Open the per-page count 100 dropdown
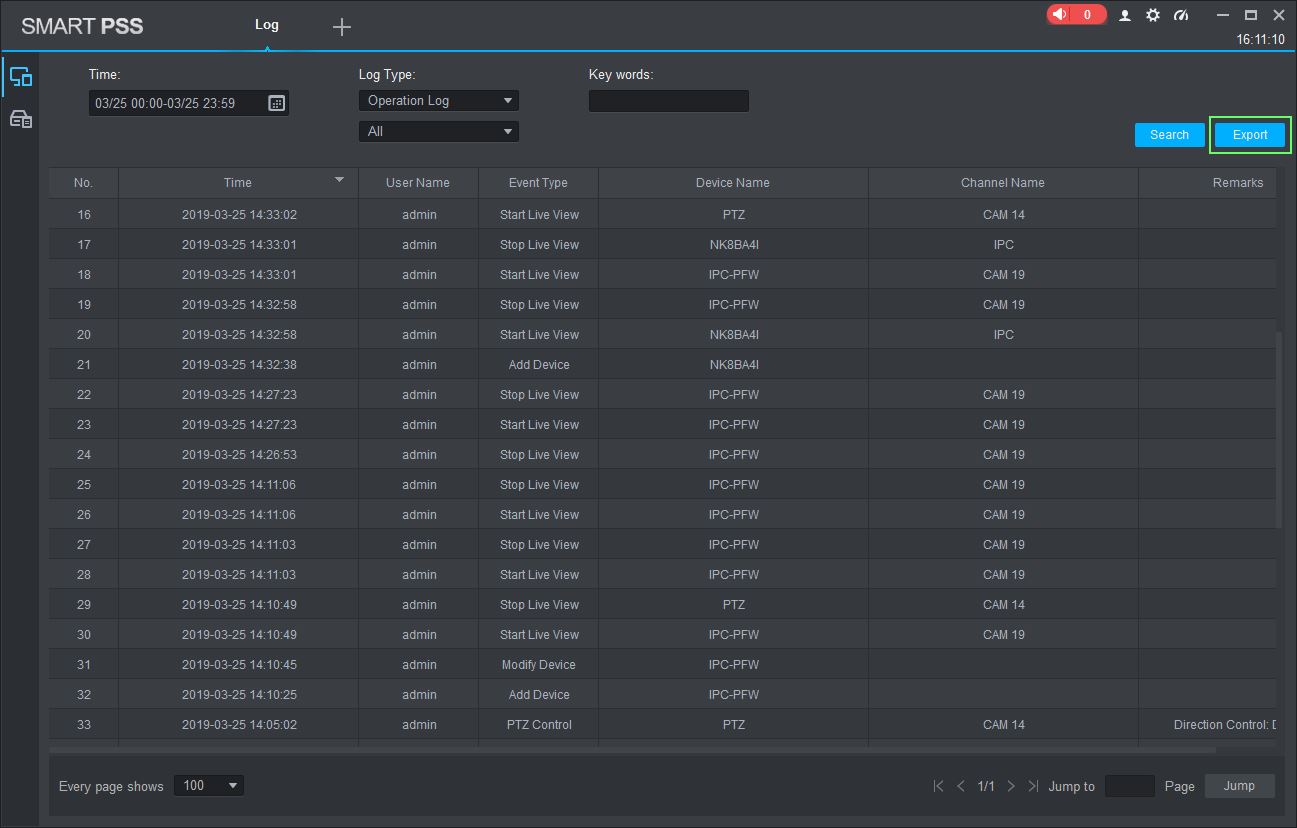 208,785
